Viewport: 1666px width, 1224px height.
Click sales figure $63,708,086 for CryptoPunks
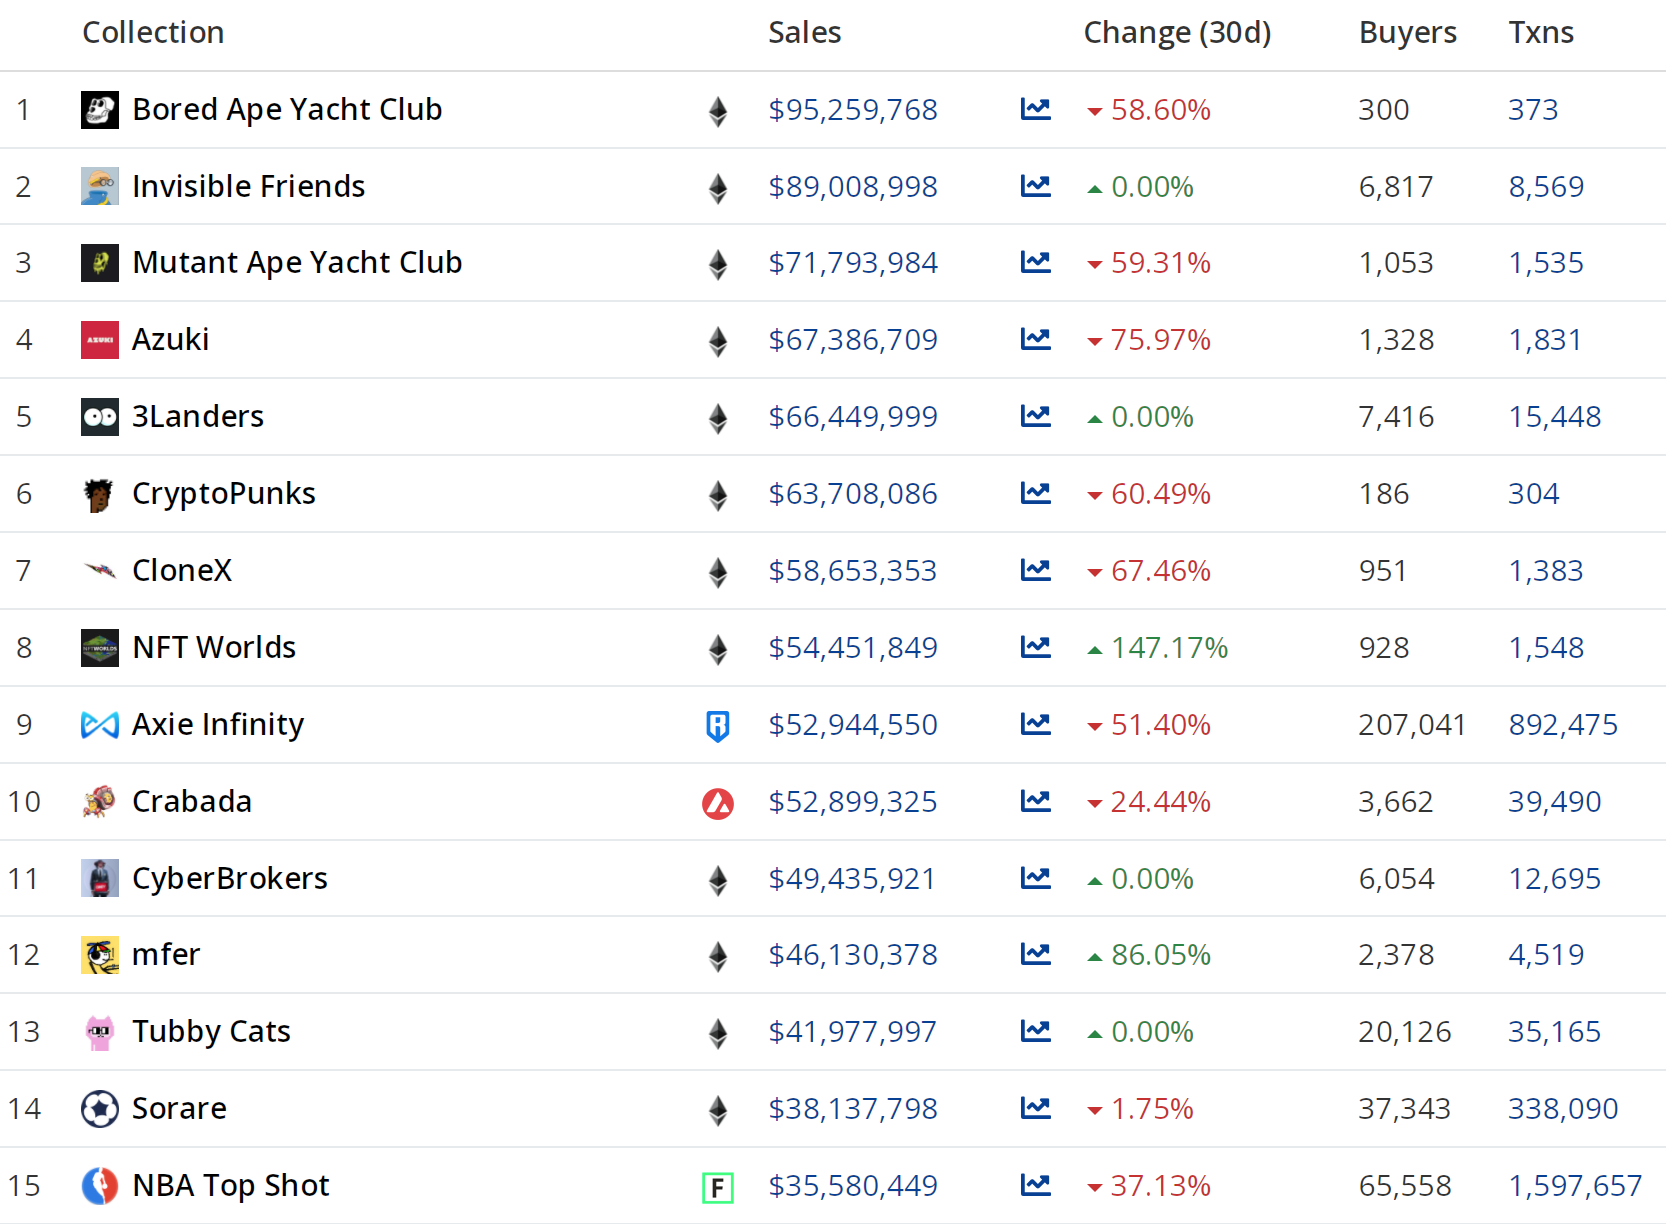[853, 493]
